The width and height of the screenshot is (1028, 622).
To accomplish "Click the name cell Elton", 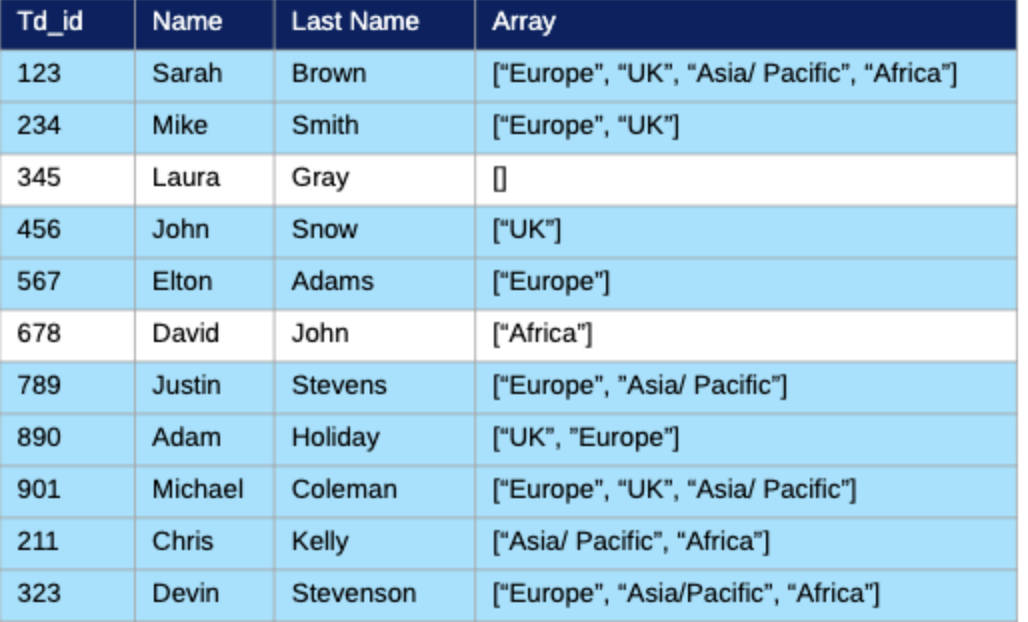I will point(182,282).
